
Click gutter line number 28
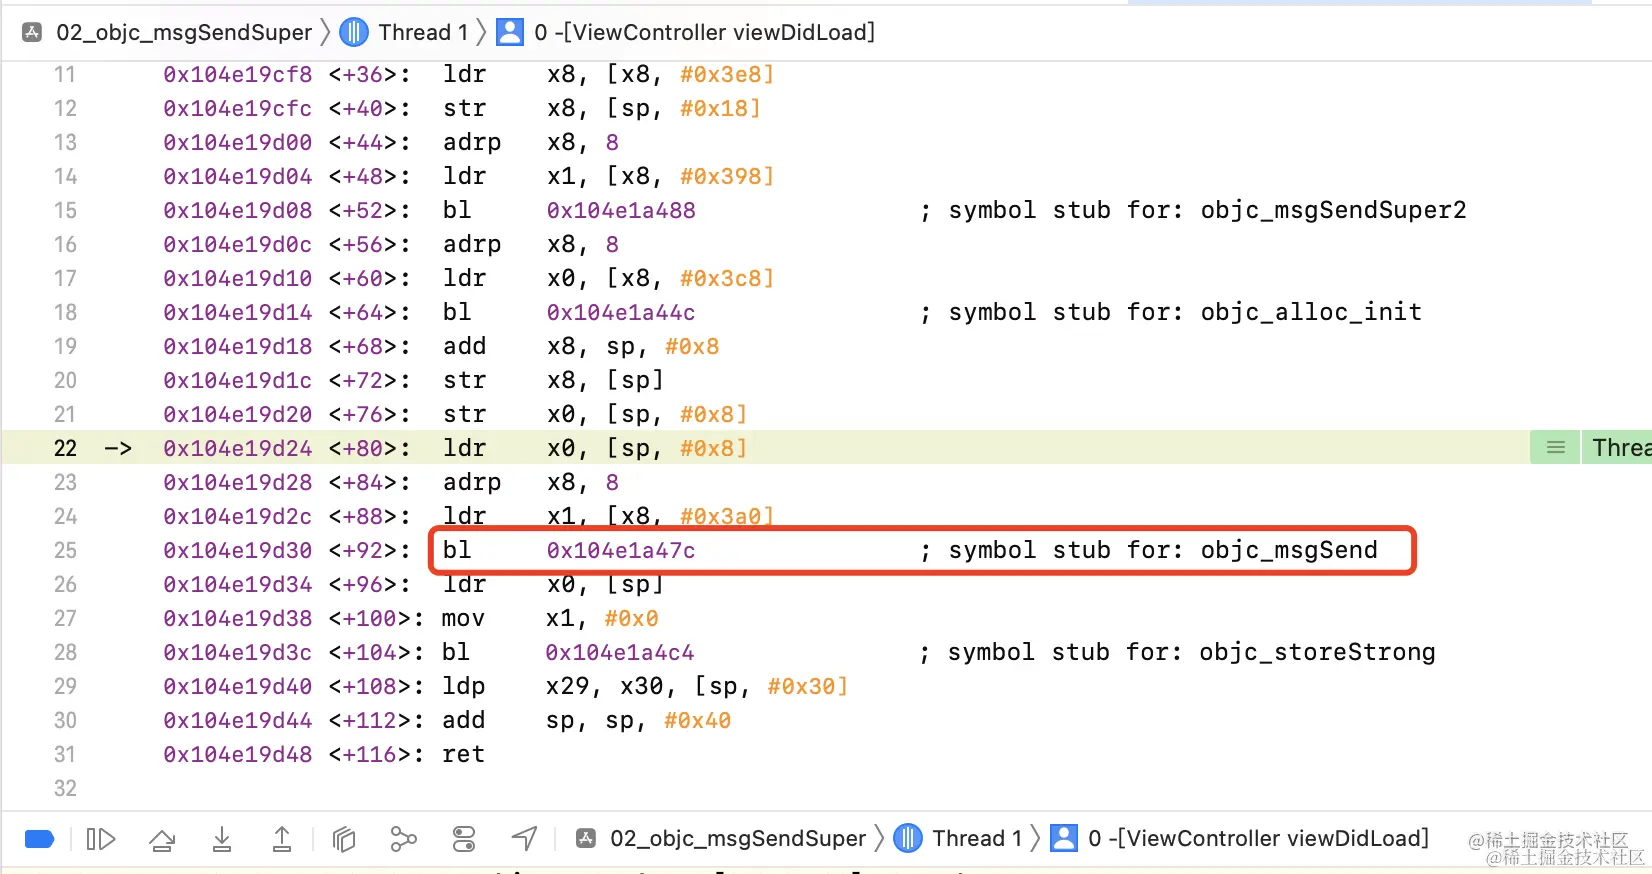coord(65,652)
